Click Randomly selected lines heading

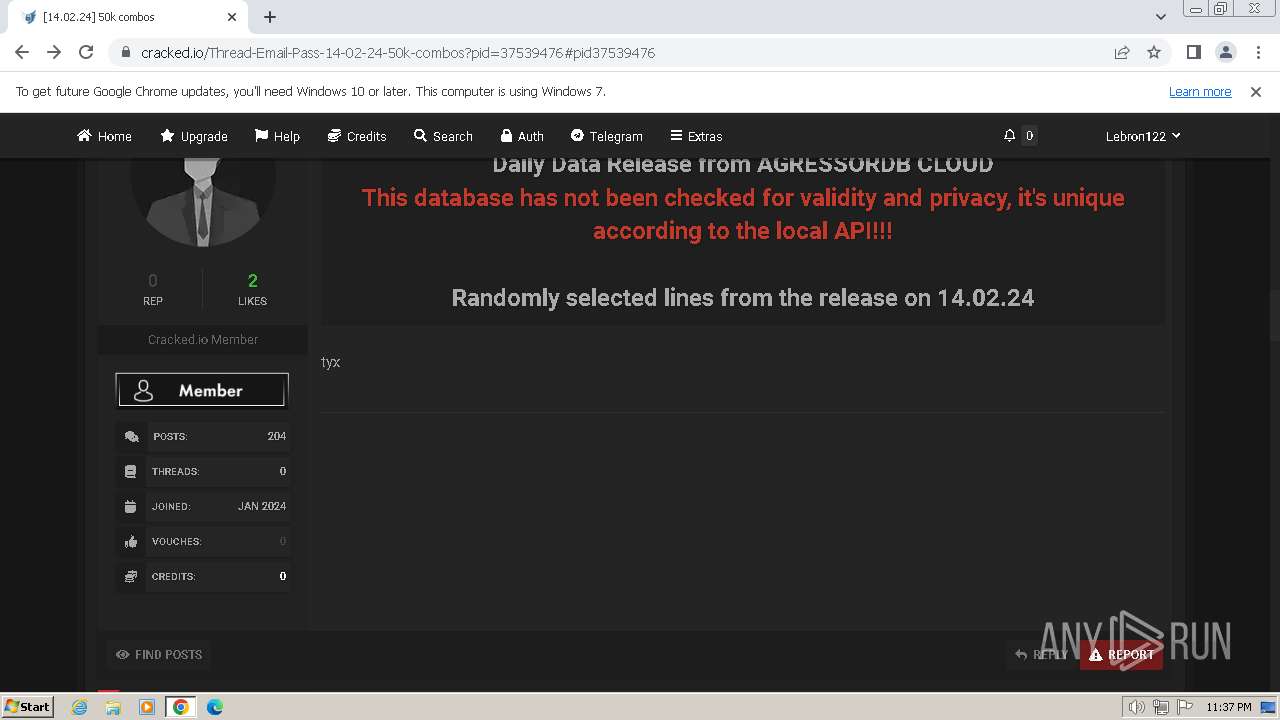click(x=743, y=298)
